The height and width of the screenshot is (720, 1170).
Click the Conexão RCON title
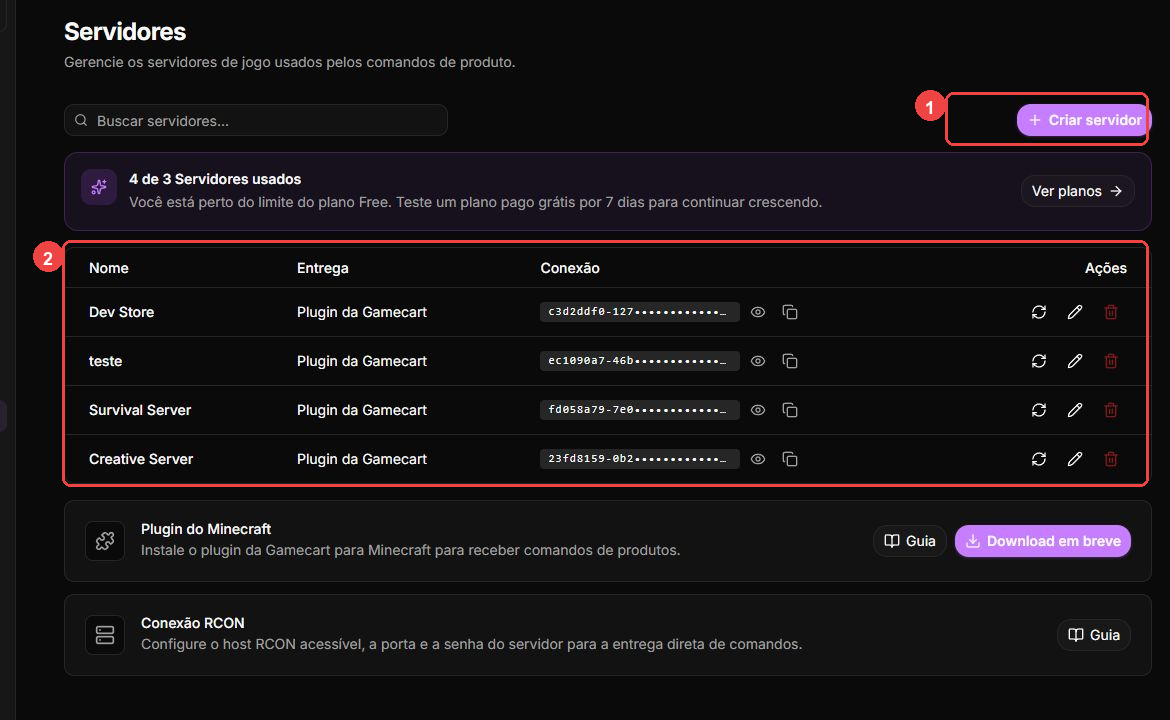click(x=193, y=623)
